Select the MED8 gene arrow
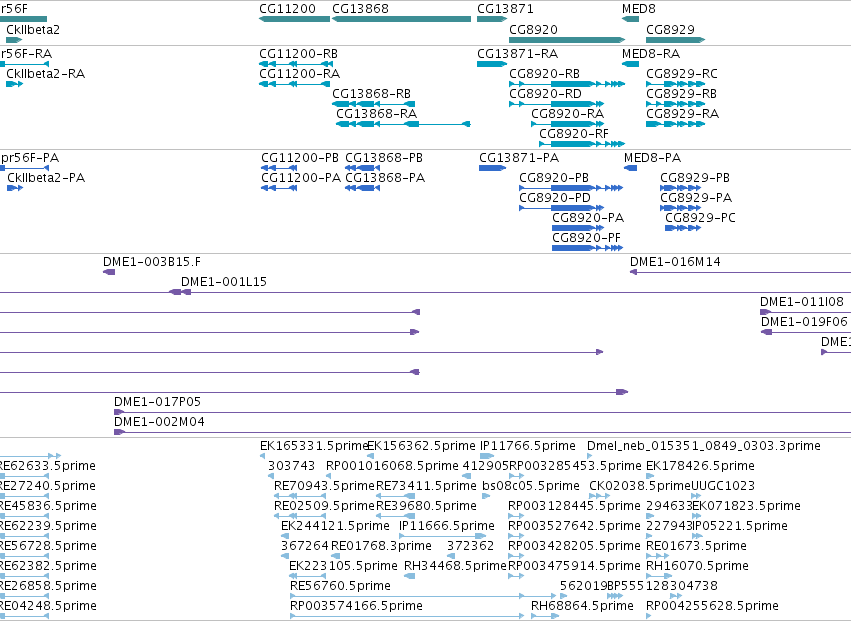The image size is (851, 621). pyautogui.click(x=631, y=19)
